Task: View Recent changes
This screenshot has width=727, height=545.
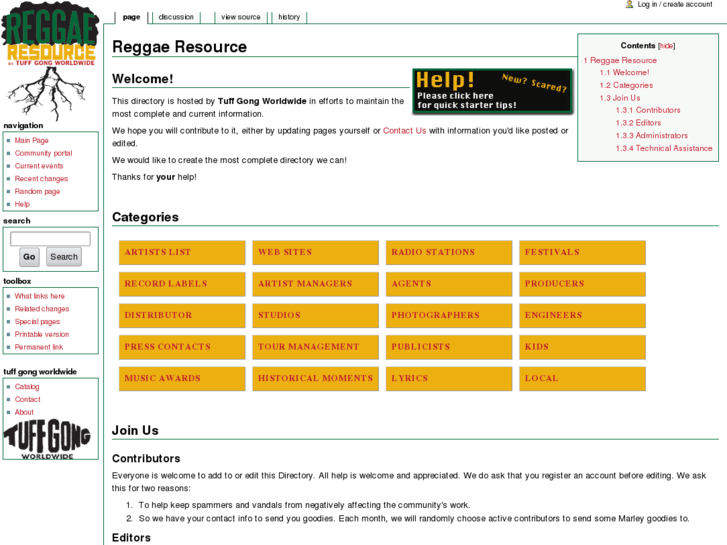Action: point(41,179)
